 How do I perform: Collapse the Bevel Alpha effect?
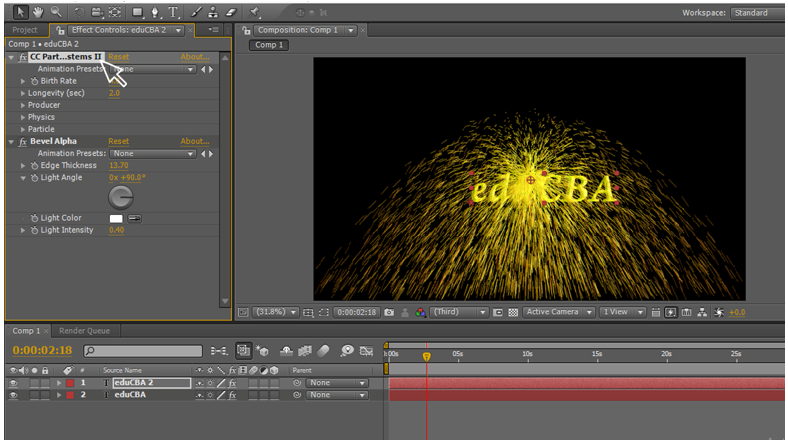[x=11, y=142]
